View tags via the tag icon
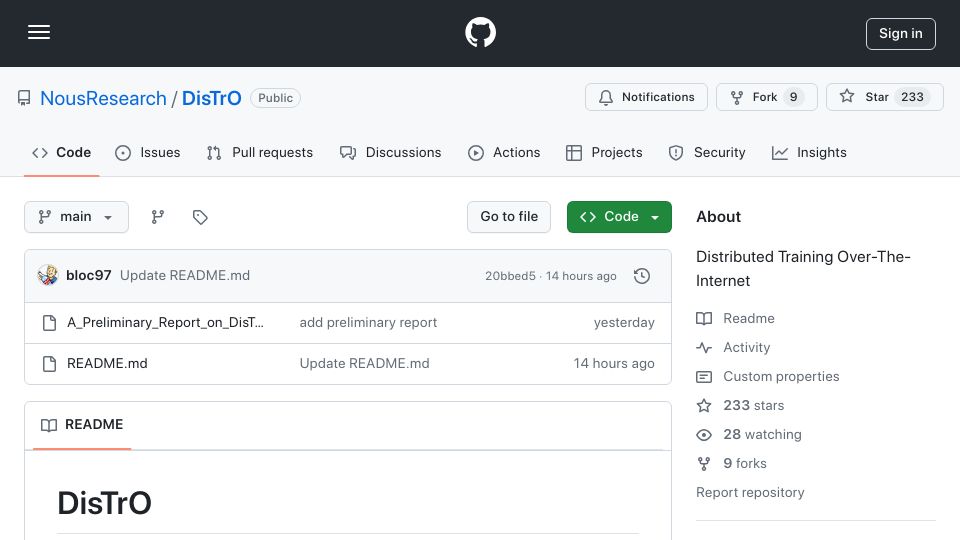The height and width of the screenshot is (540, 960). click(200, 217)
